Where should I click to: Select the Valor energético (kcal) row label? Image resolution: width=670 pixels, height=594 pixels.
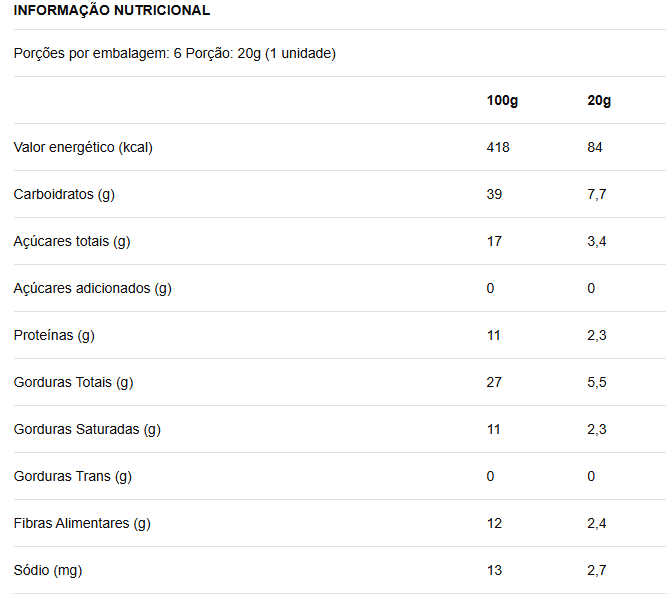[83, 147]
